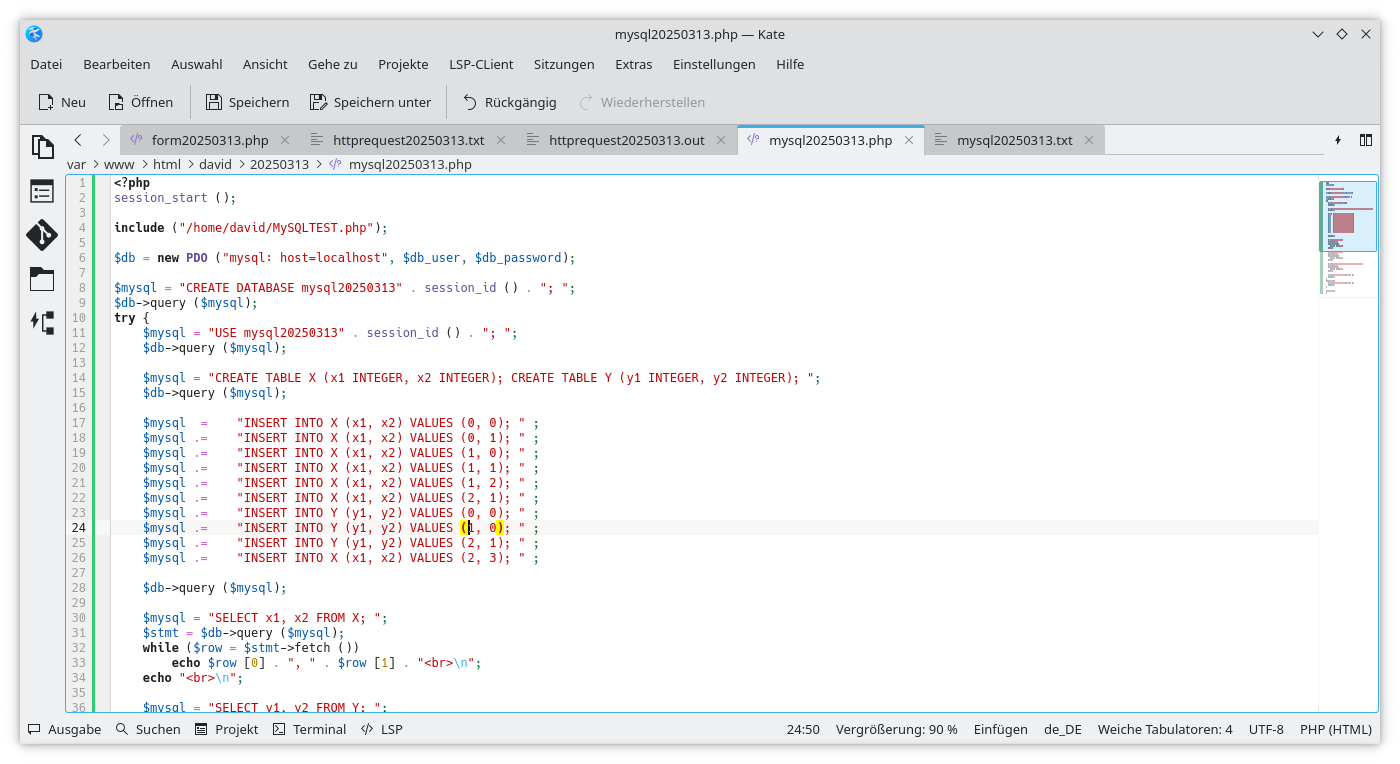Open the Filesystem browser sidebar
This screenshot has width=1400, height=764.
[x=42, y=280]
